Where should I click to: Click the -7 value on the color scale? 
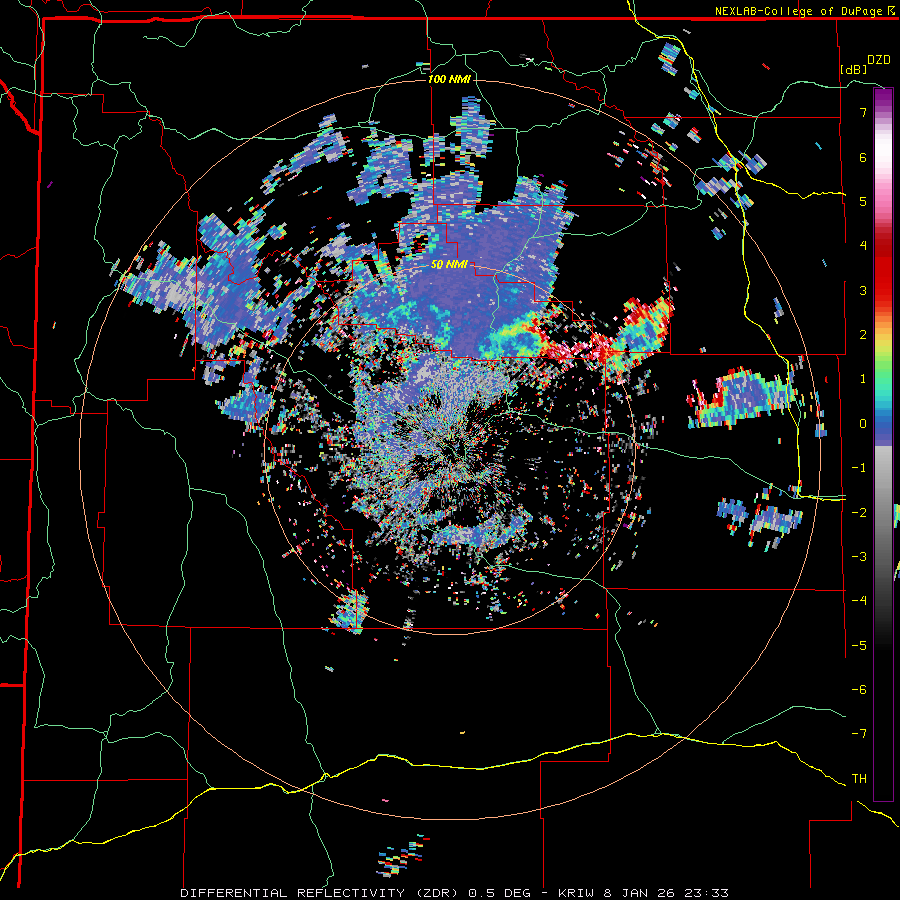859,734
